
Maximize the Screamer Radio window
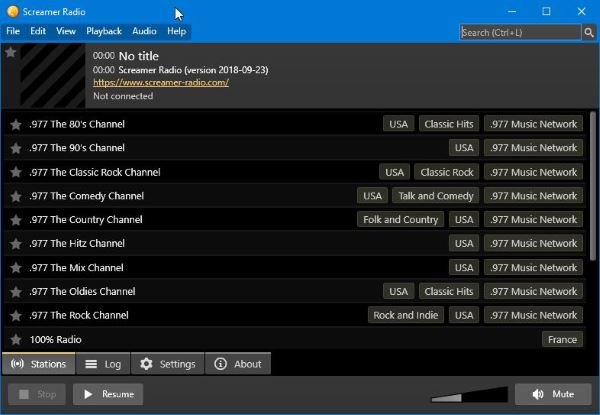pyautogui.click(x=546, y=11)
